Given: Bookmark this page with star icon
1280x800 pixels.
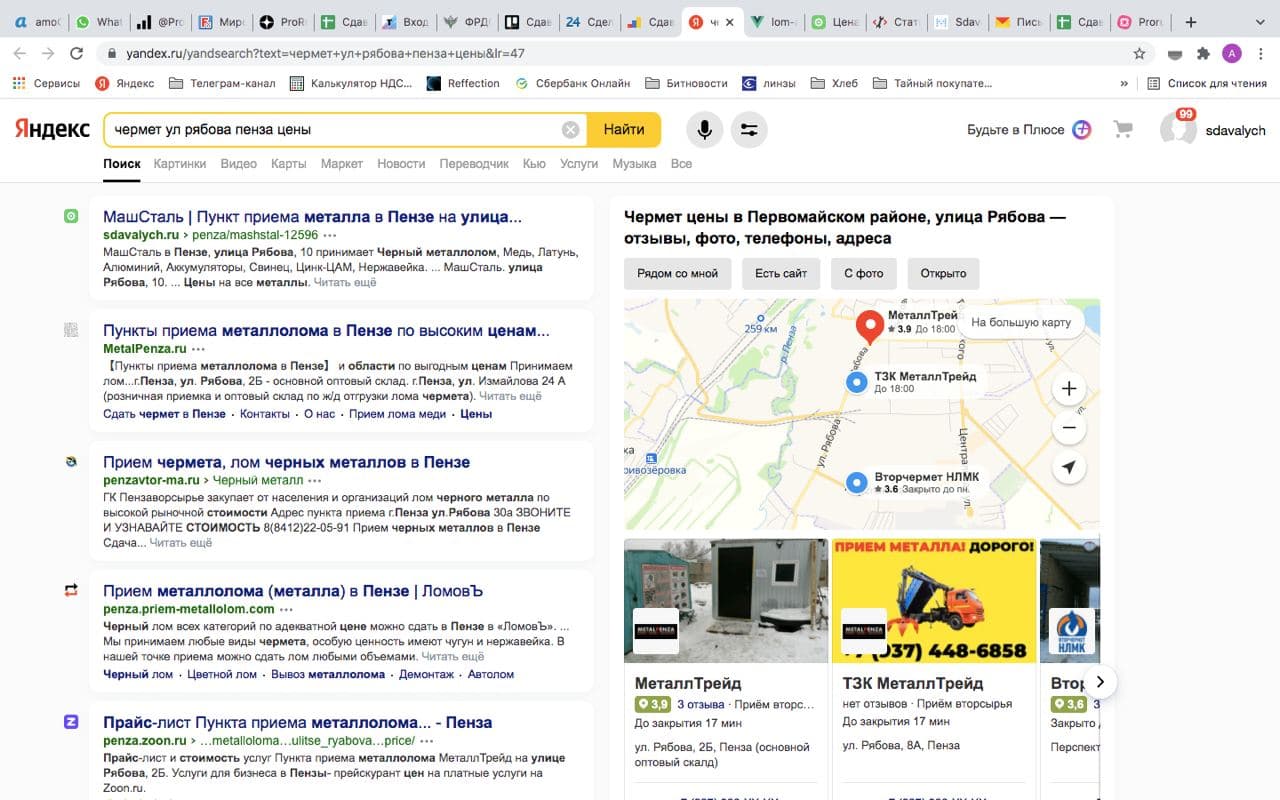Looking at the screenshot, I should tap(1139, 53).
